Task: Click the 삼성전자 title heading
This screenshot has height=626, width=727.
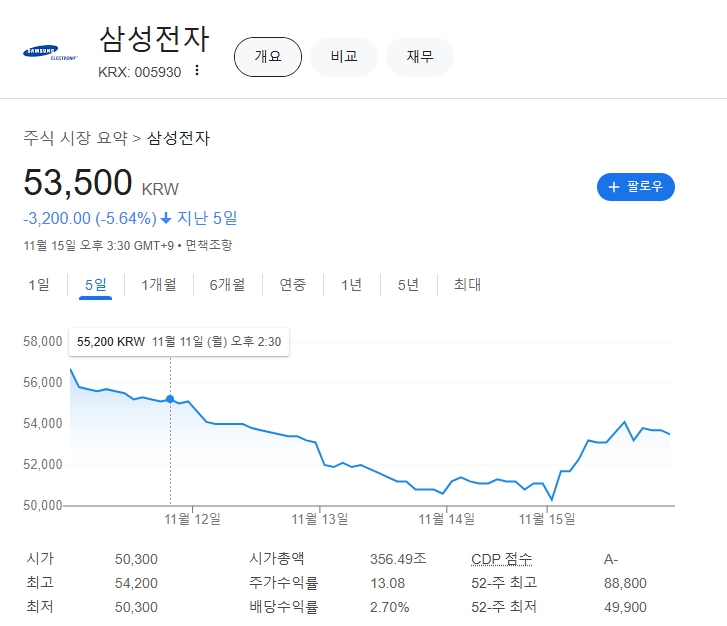Action: click(x=154, y=38)
